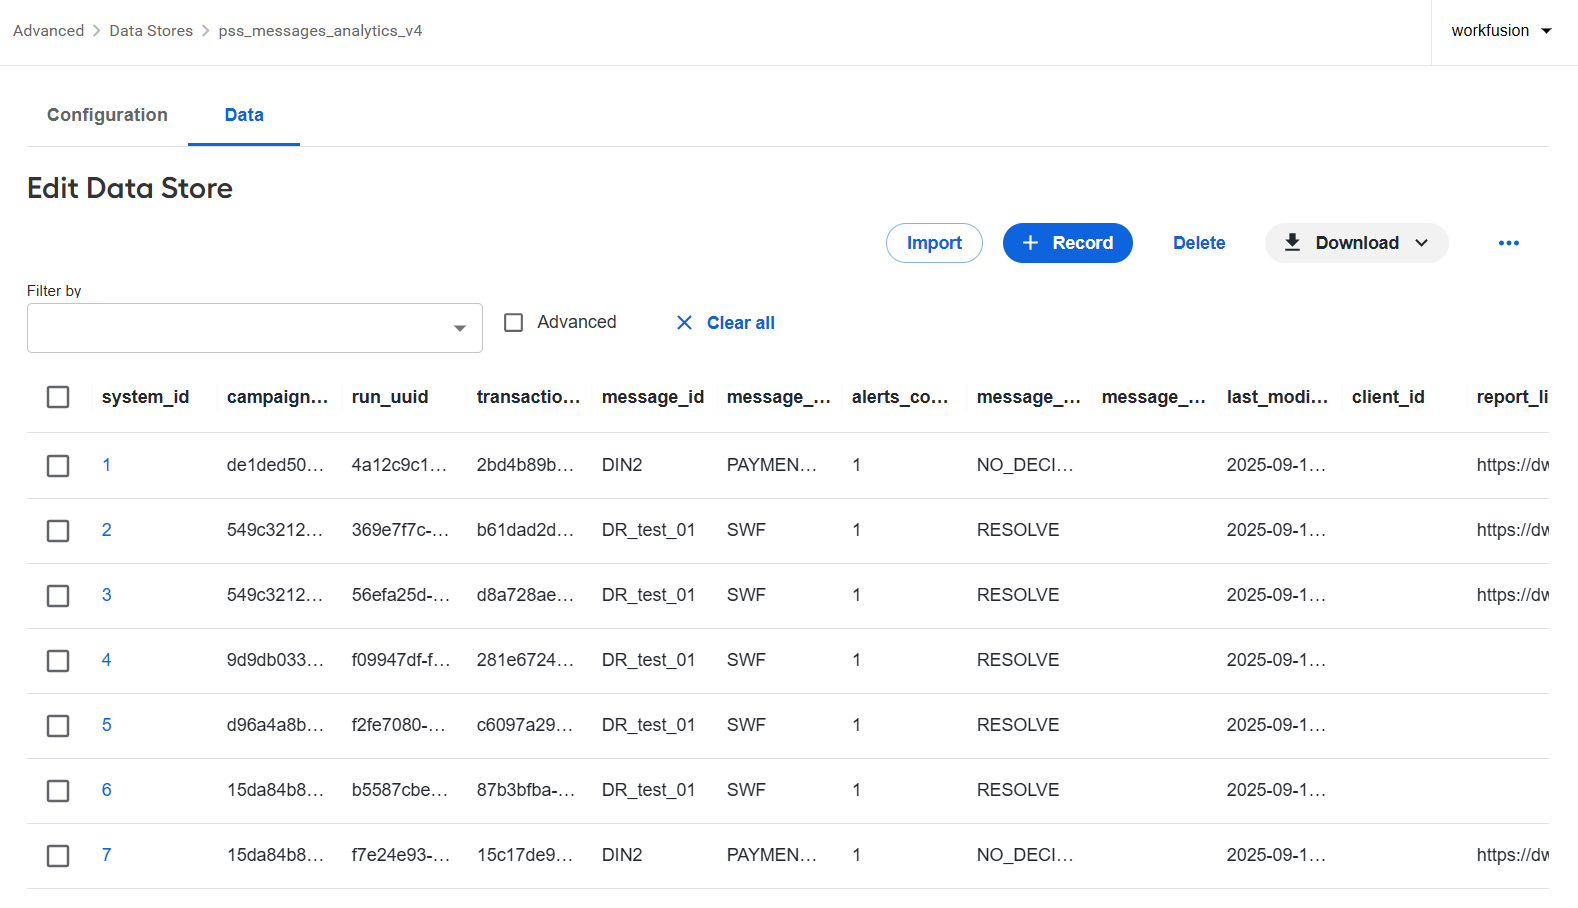This screenshot has width=1578, height=908.
Task: Click the transactio… column header
Action: pyautogui.click(x=528, y=397)
